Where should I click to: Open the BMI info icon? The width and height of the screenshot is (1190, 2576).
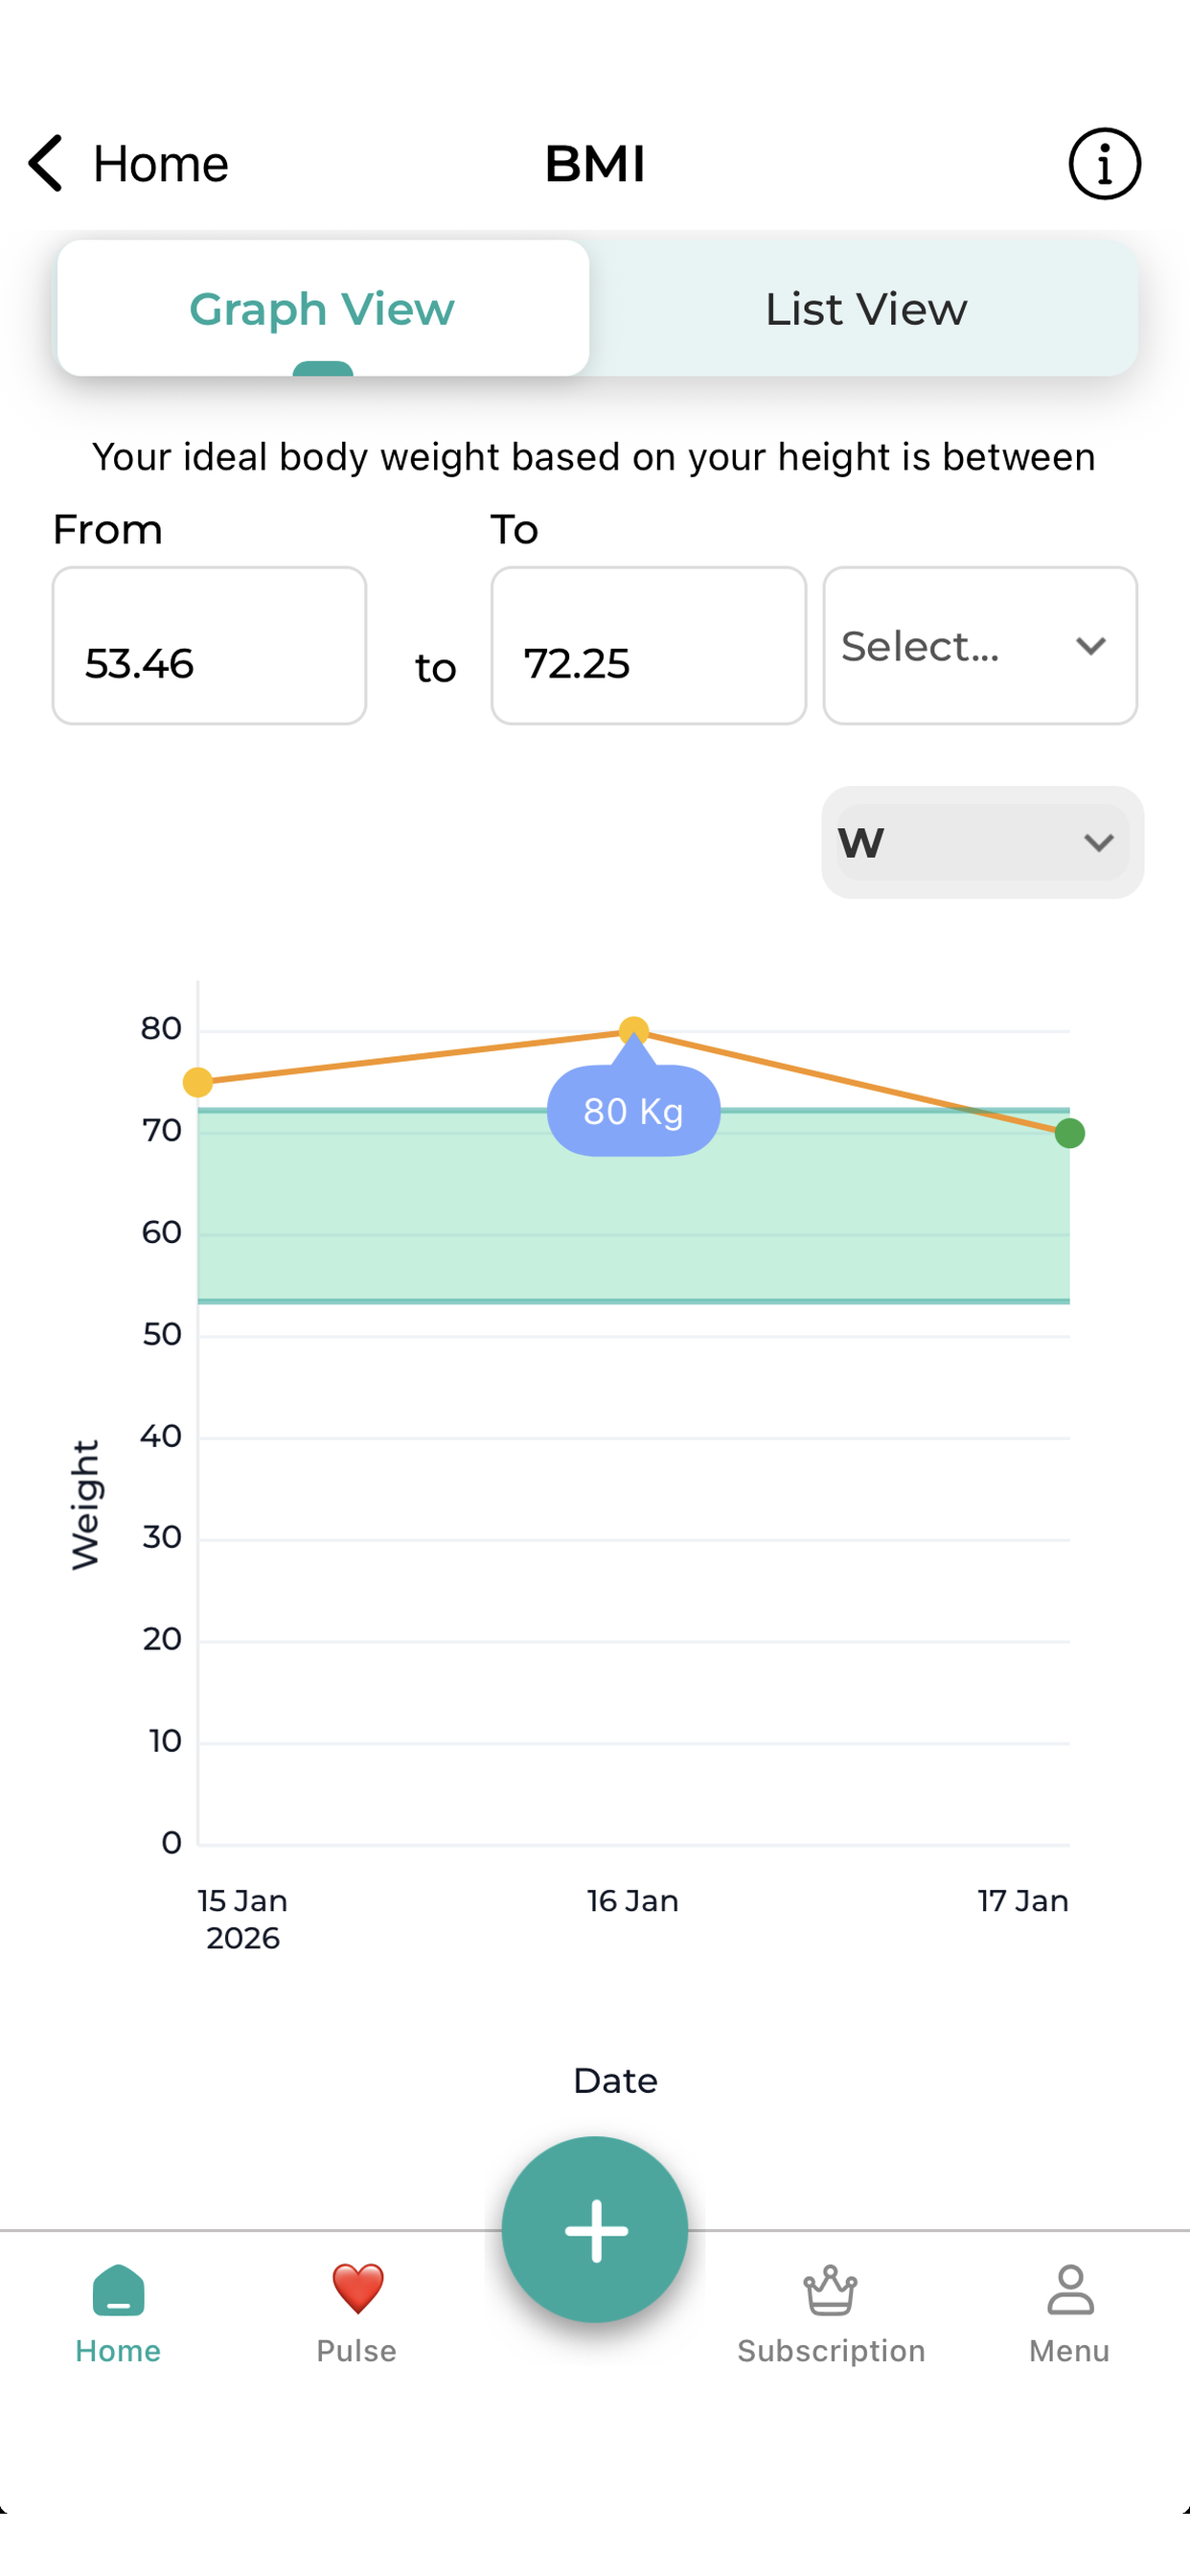[x=1104, y=164]
